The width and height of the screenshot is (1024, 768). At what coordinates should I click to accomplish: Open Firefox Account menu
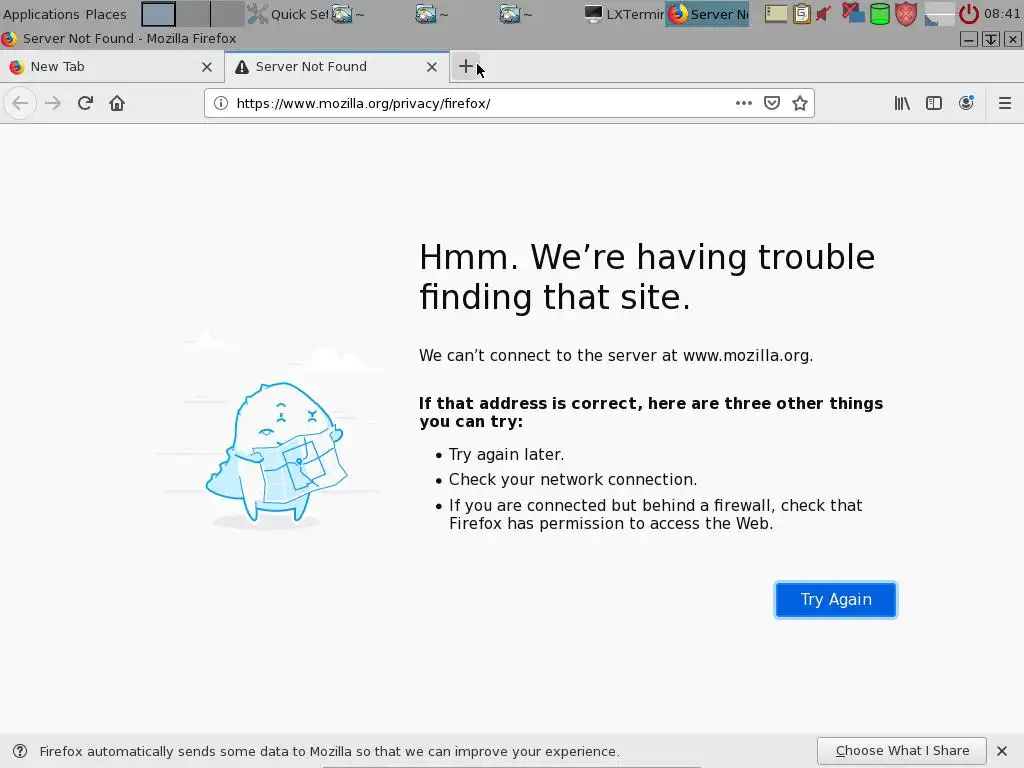pos(966,103)
